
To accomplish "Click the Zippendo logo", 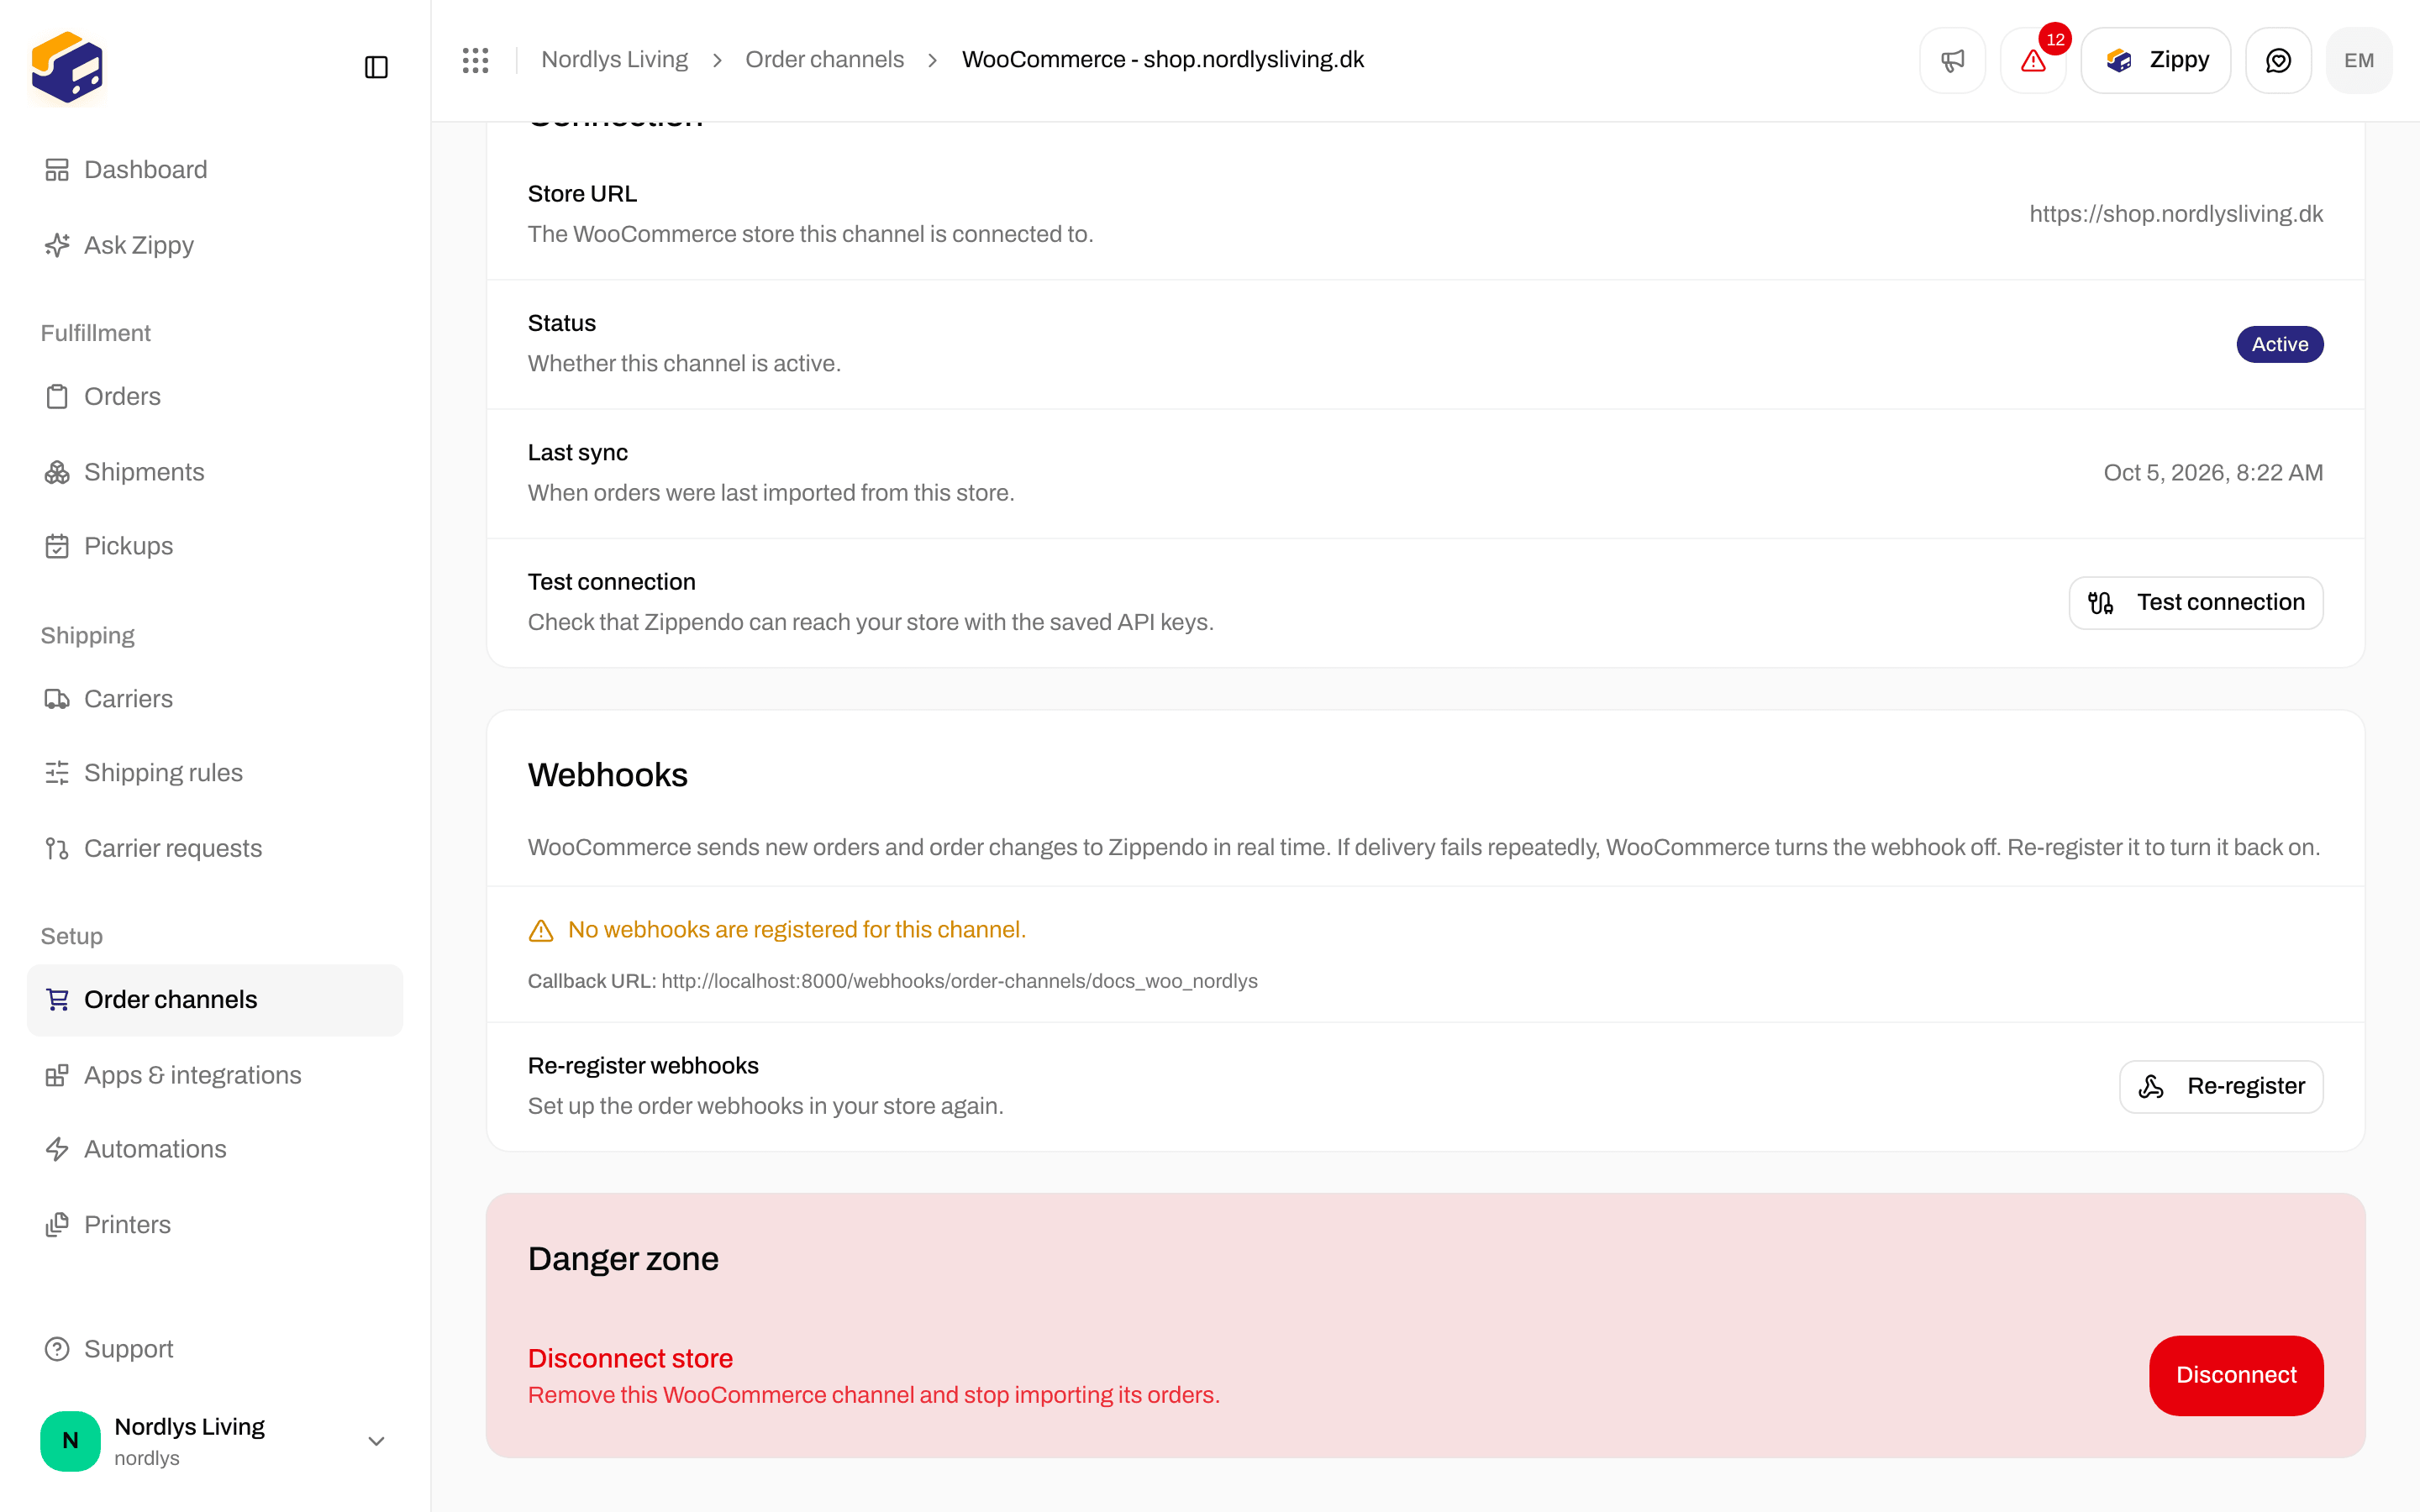I will 67,67.
